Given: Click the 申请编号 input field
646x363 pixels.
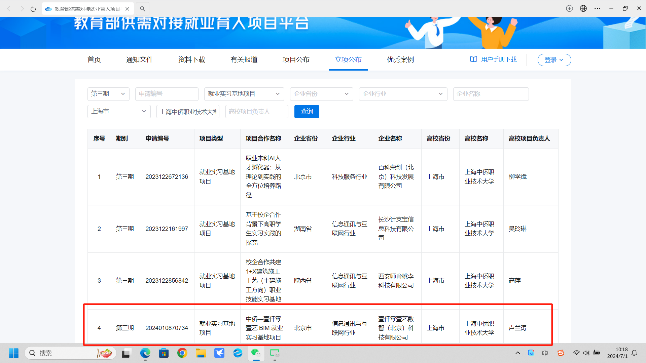Looking at the screenshot, I should click(167, 94).
